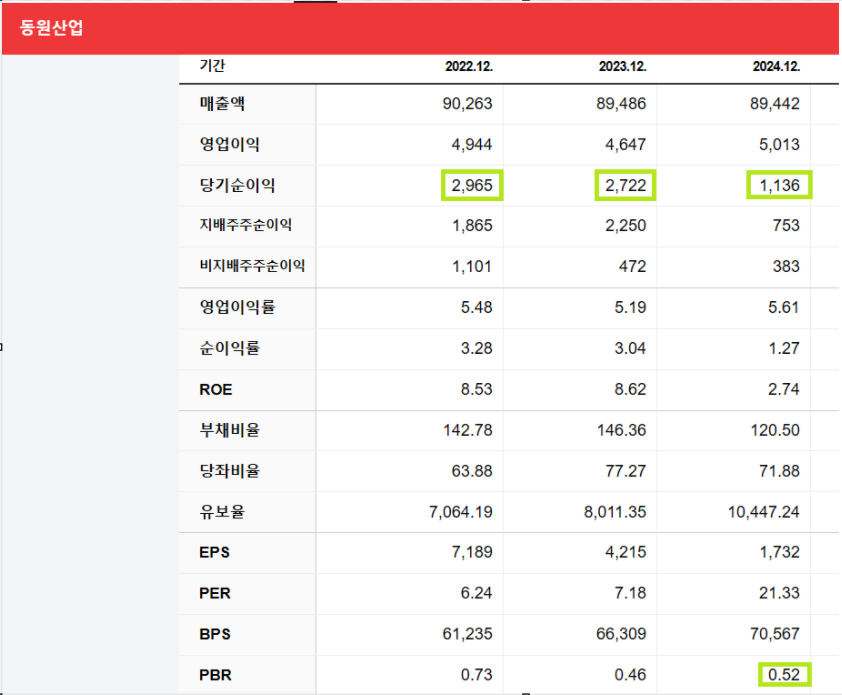The image size is (842, 695).
Task: Click the 매출액 value 89,442
Action: 774,103
